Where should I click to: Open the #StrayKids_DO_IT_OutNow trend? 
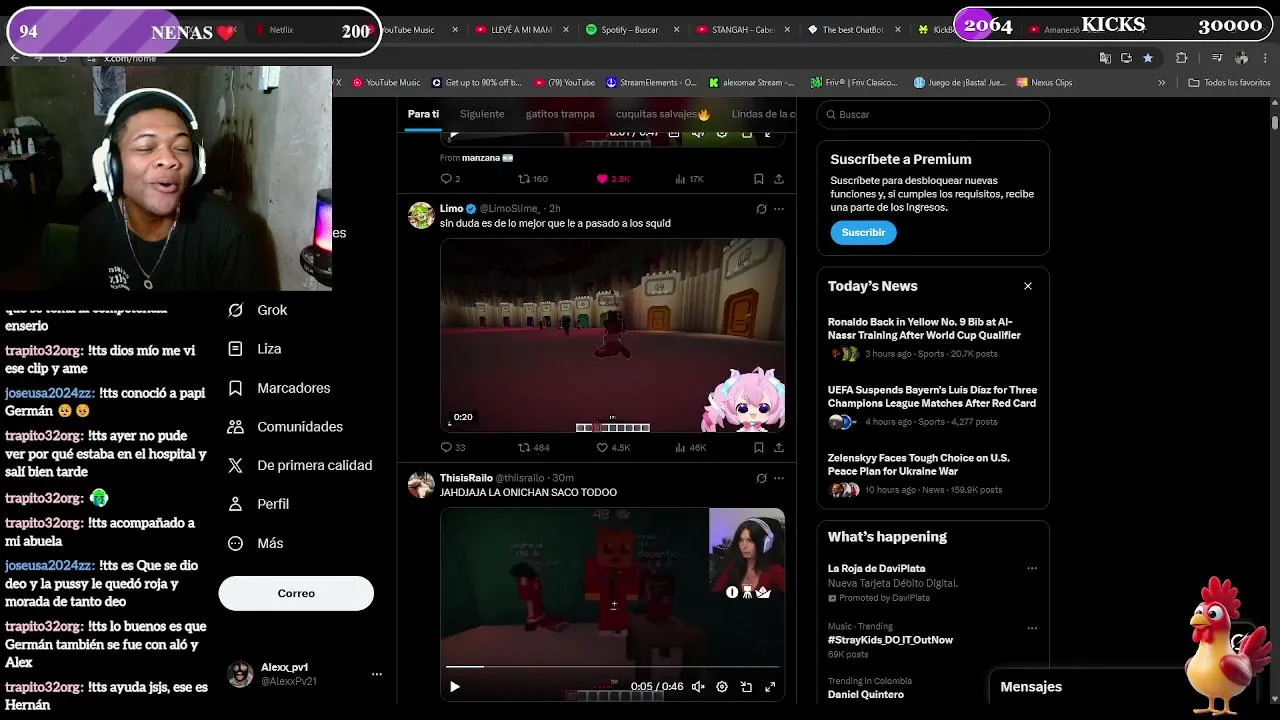890,640
